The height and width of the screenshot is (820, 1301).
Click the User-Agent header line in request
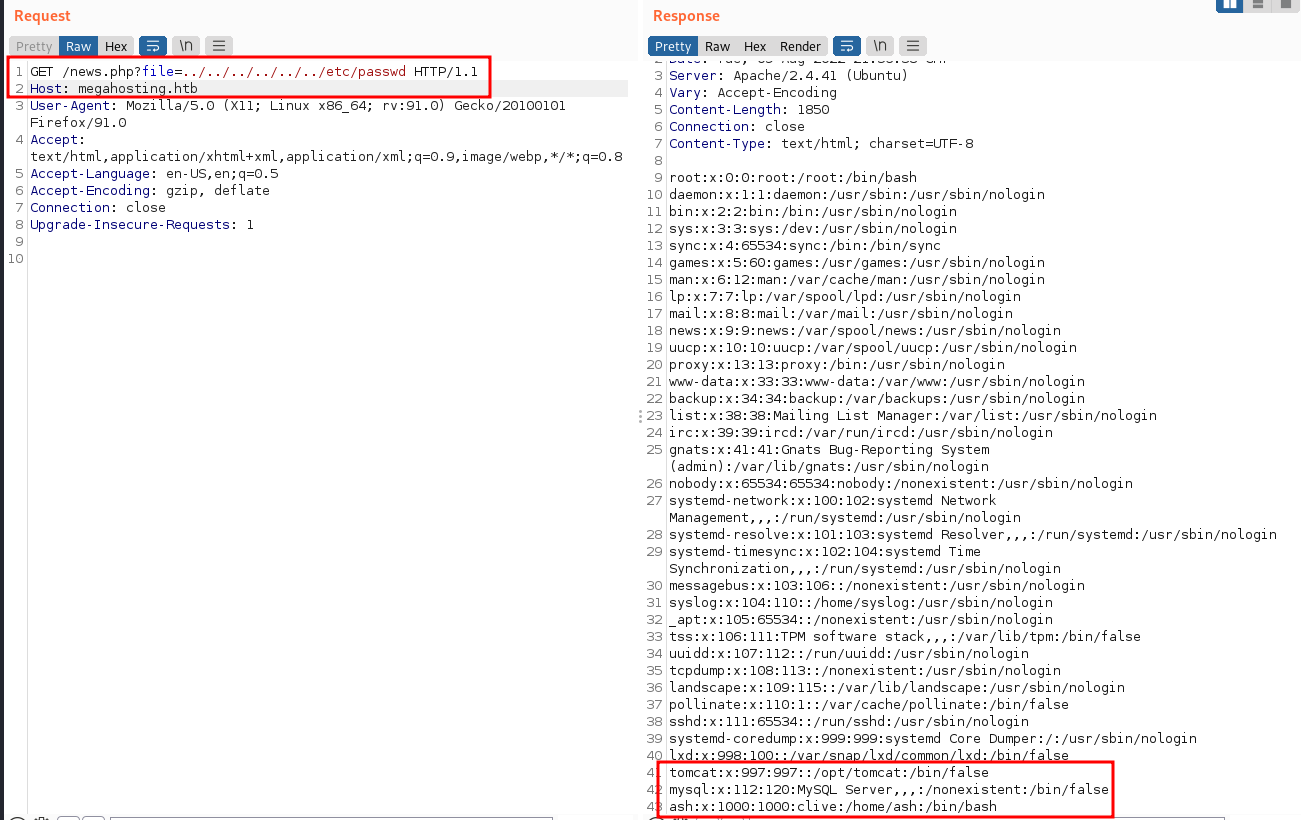click(298, 114)
